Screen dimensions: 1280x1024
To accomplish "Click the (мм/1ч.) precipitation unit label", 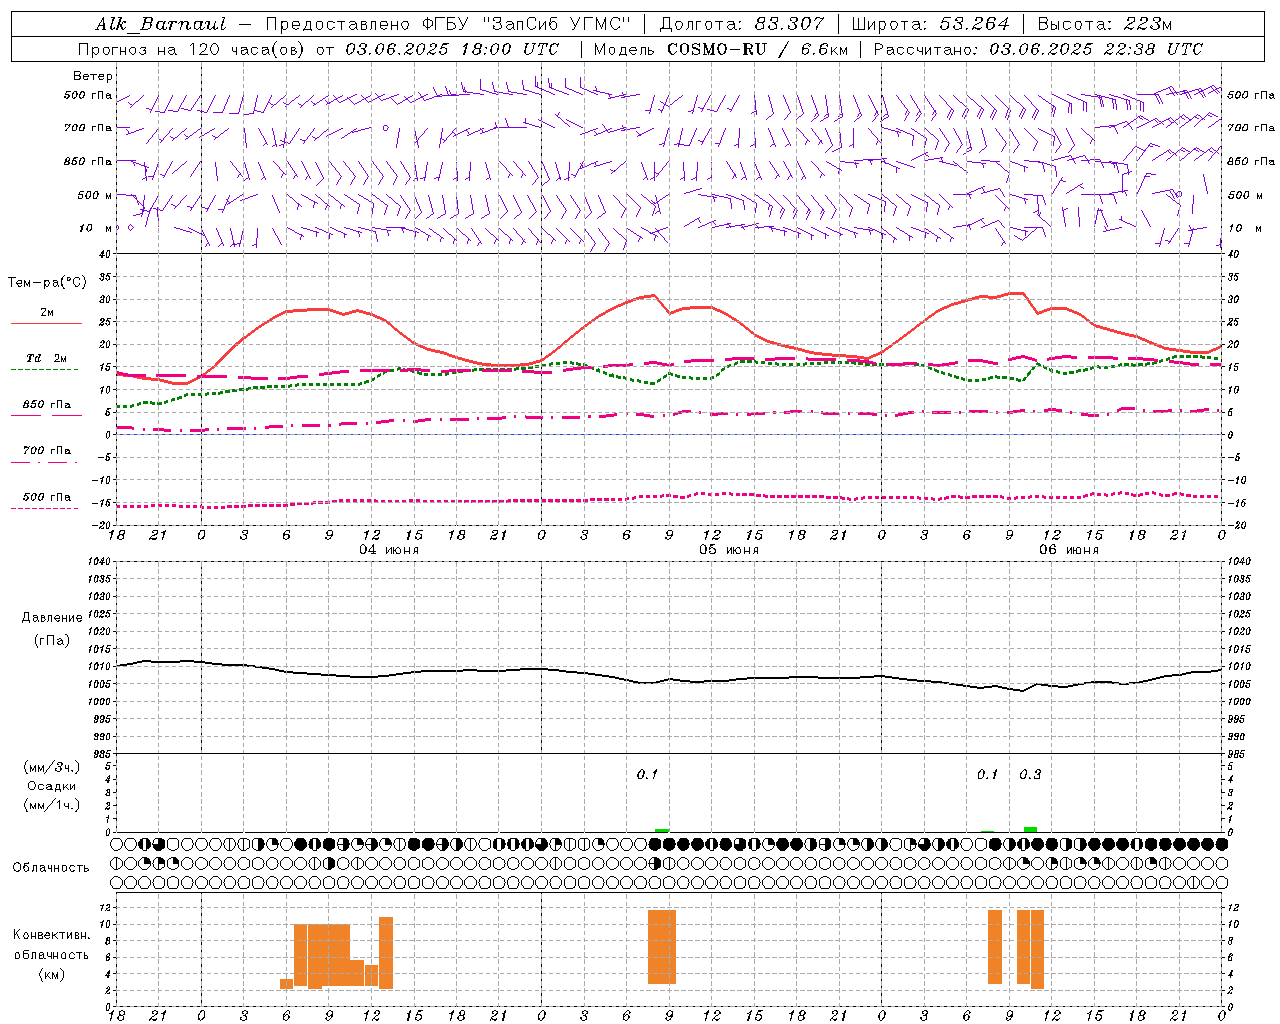I will [52, 805].
